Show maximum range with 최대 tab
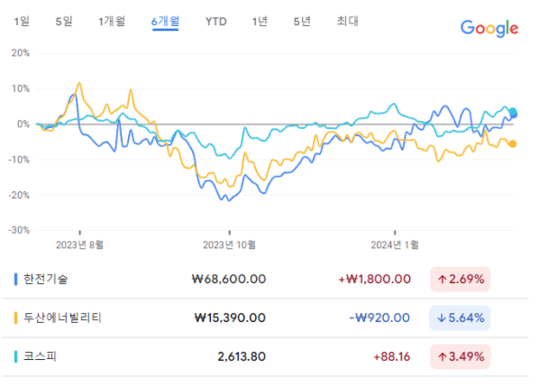Viewport: 539px width, 387px height. coord(348,21)
